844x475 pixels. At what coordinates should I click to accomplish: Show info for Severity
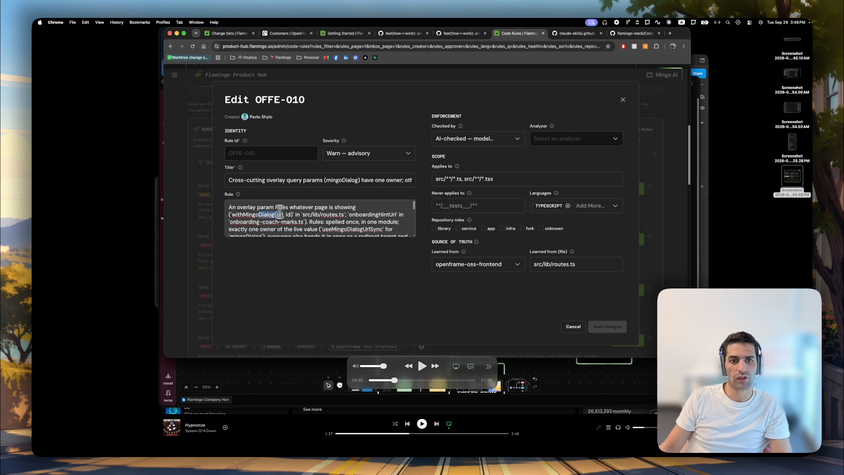(344, 141)
